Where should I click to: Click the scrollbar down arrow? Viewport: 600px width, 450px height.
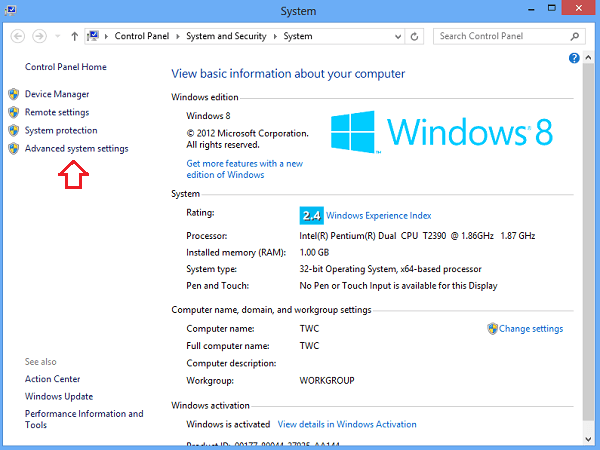[589, 440]
